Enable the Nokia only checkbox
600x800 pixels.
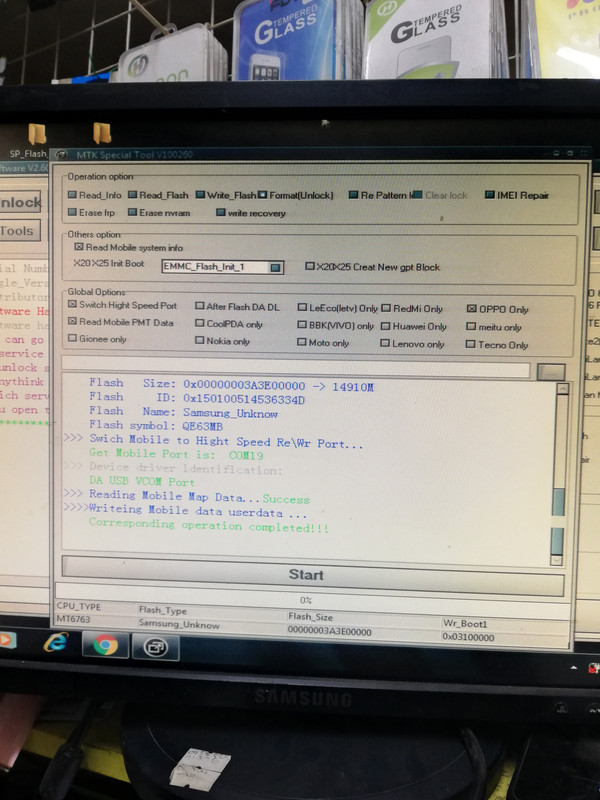pos(199,340)
